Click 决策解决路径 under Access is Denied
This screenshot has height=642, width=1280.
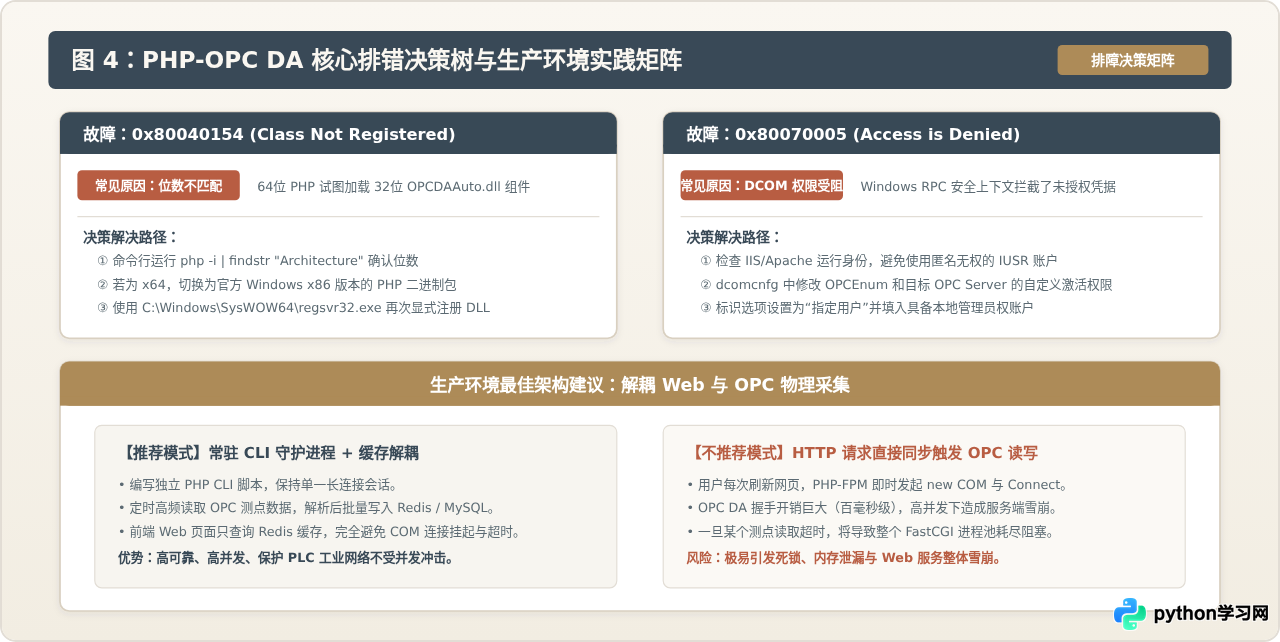[733, 237]
